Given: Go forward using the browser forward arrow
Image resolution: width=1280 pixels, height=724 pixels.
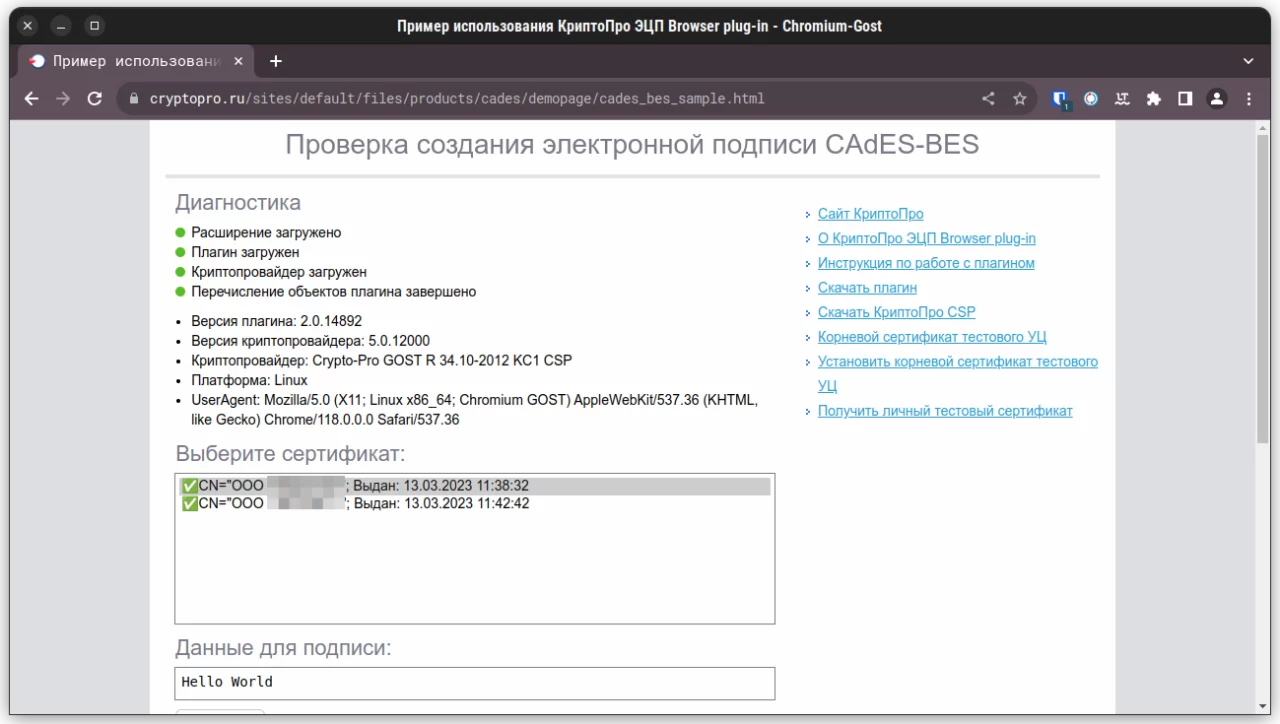Looking at the screenshot, I should point(63,99).
